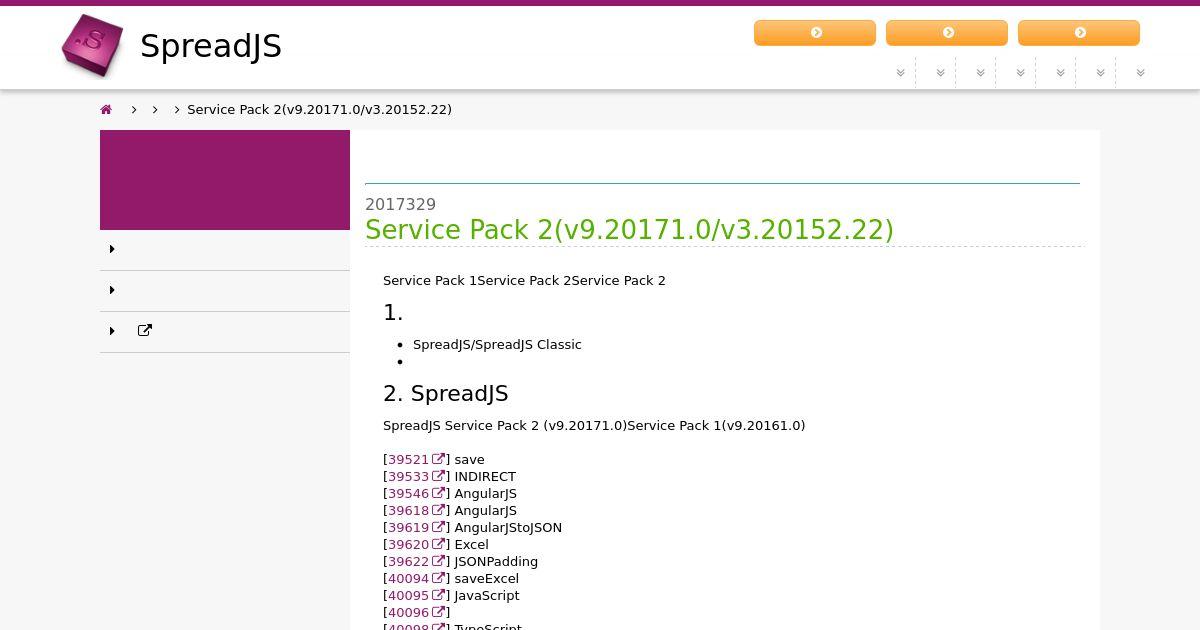Click the date text 2017329
The width and height of the screenshot is (1200, 630).
400,204
